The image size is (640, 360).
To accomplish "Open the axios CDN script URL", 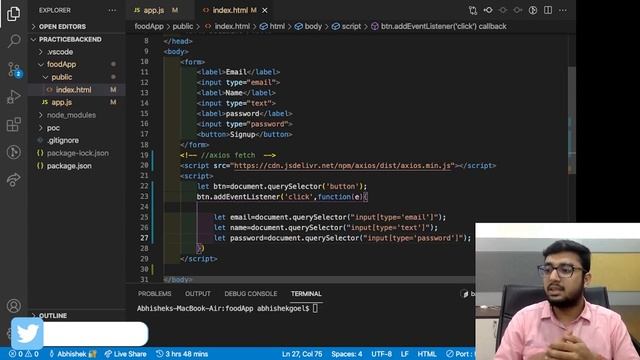I will point(342,165).
